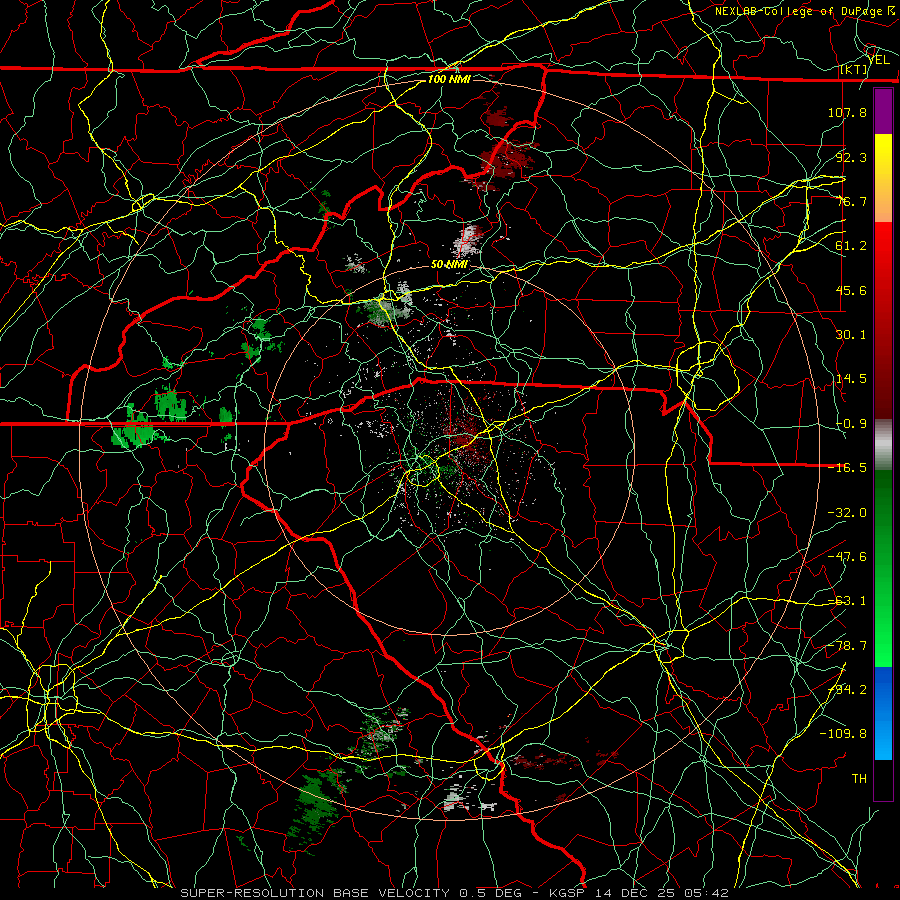Click the 30.1 legend value
Viewport: 900px width, 900px height.
tap(851, 335)
